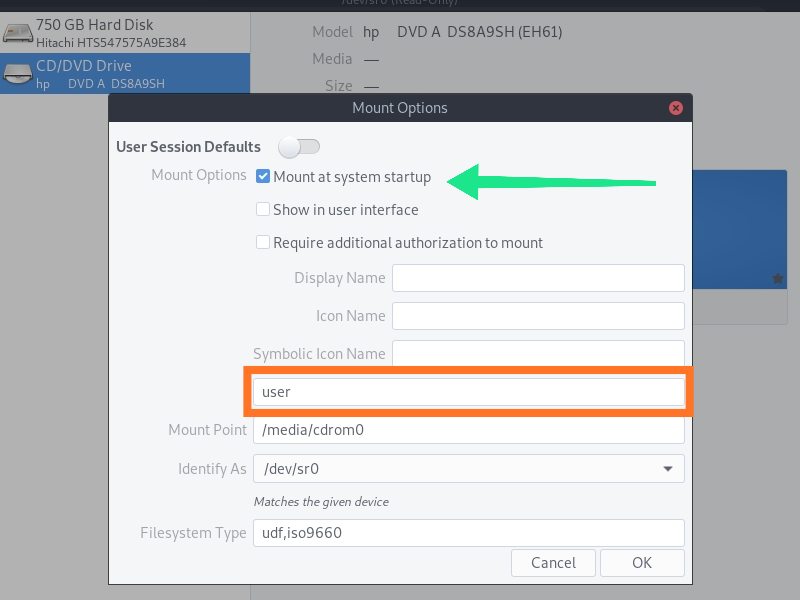Enable Show in user interface checkbox

point(263,209)
